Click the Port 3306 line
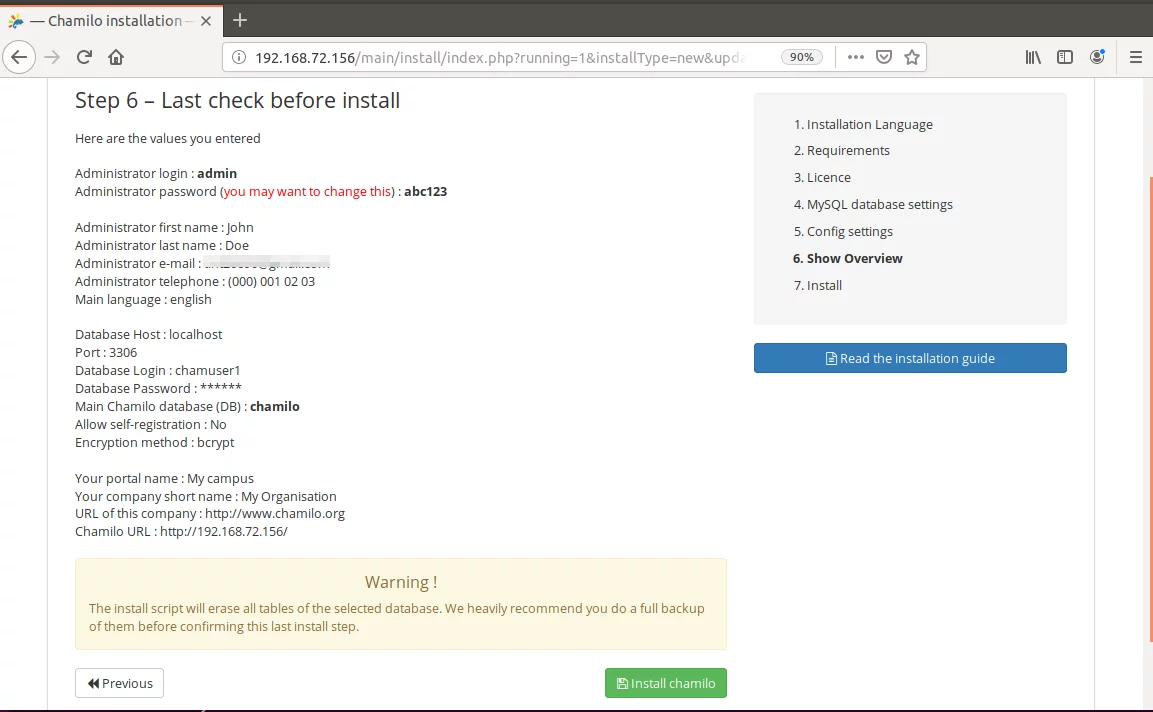 point(106,352)
